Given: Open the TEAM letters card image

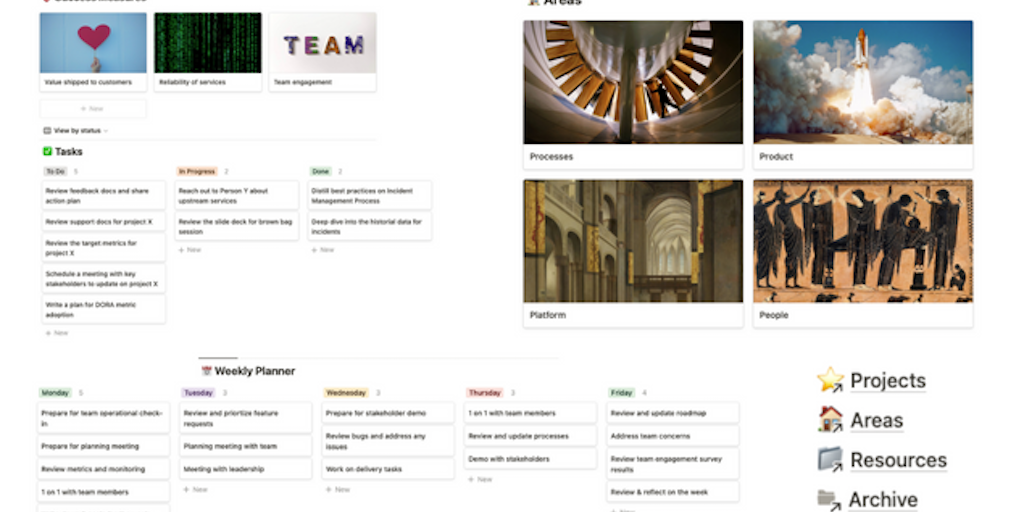Looking at the screenshot, I should [323, 43].
